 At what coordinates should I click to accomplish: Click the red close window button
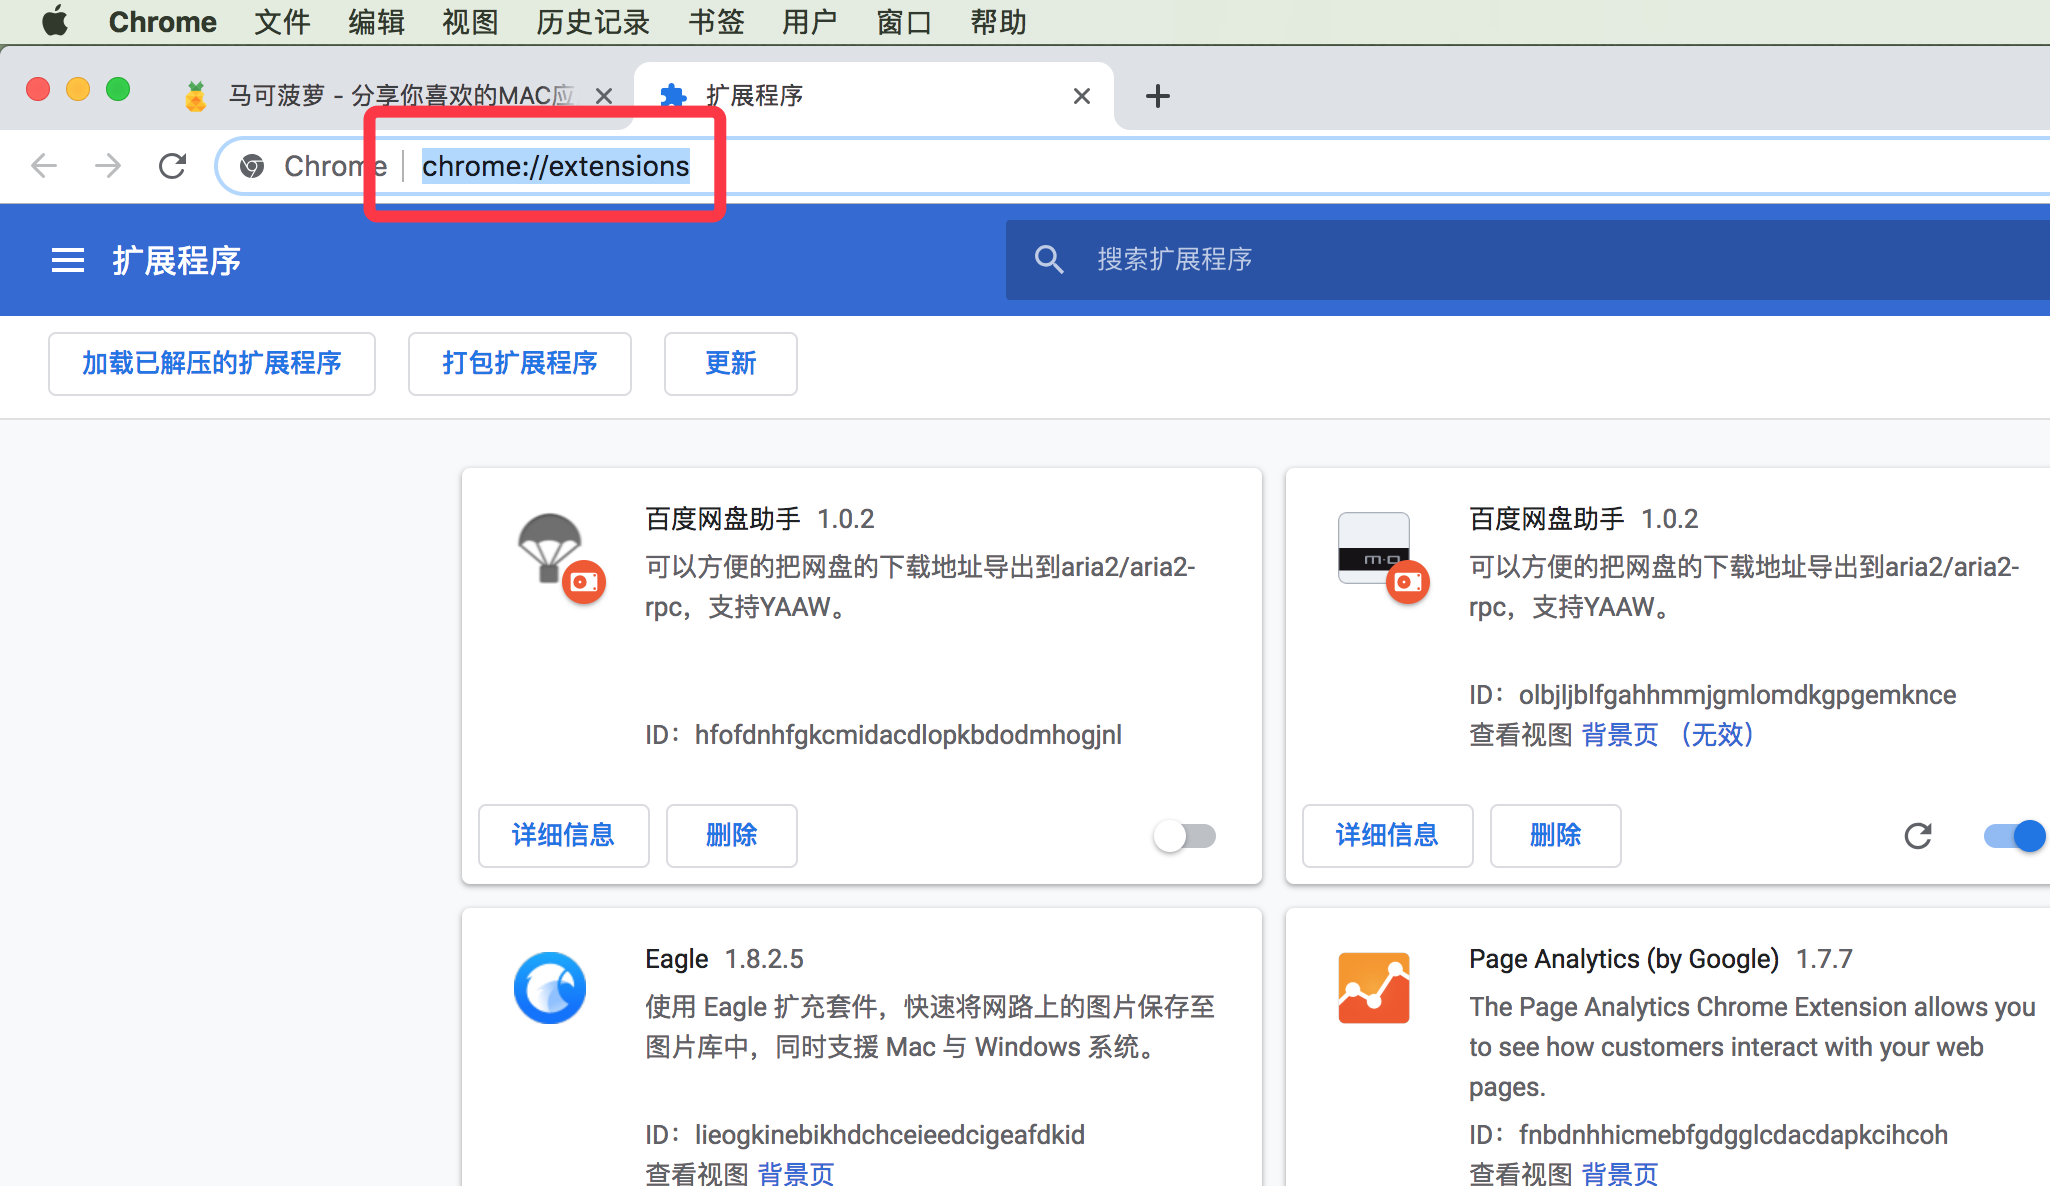tap(38, 89)
